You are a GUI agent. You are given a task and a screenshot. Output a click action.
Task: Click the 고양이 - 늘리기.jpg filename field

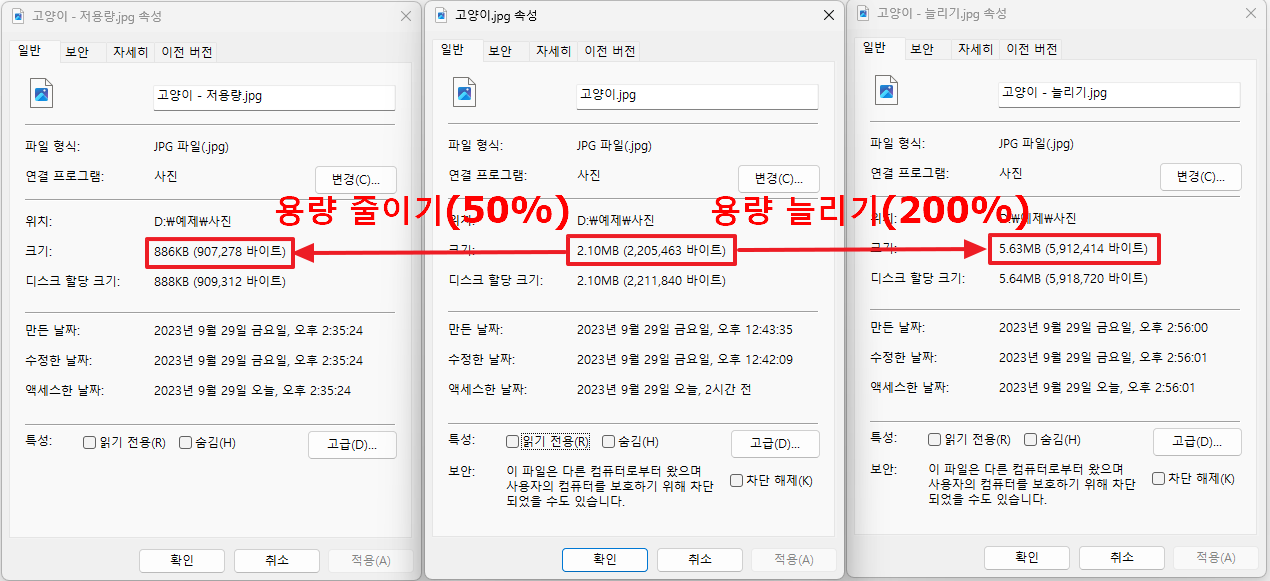(x=1120, y=94)
